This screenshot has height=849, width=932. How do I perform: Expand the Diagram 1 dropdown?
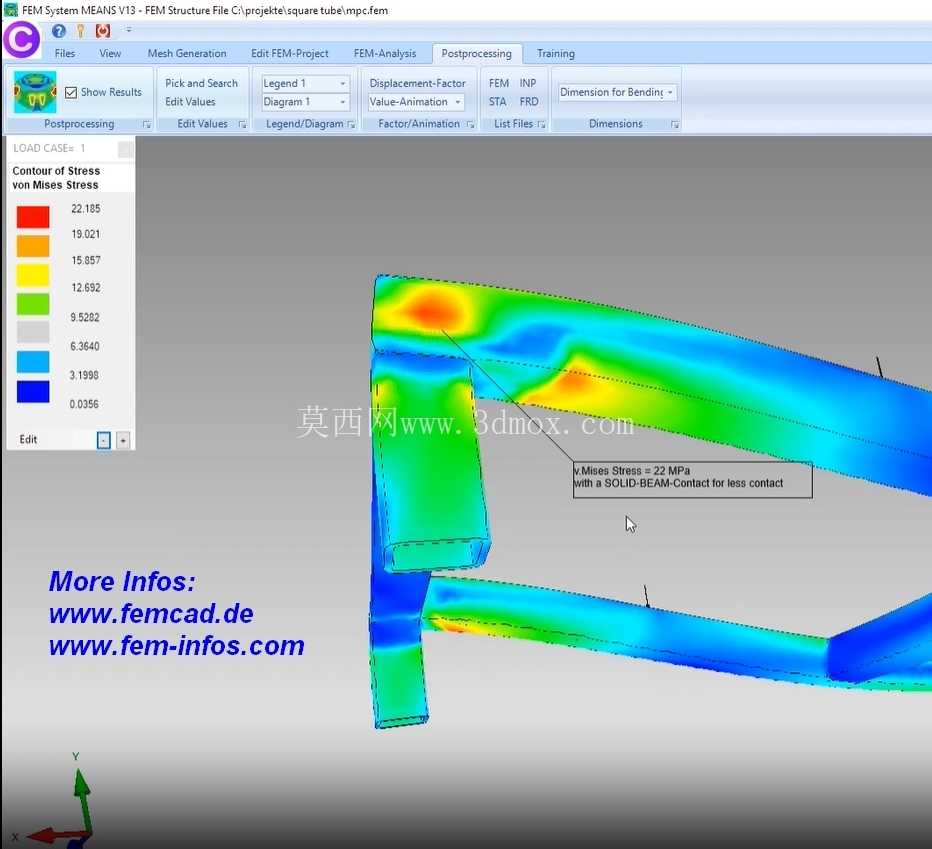[x=343, y=102]
